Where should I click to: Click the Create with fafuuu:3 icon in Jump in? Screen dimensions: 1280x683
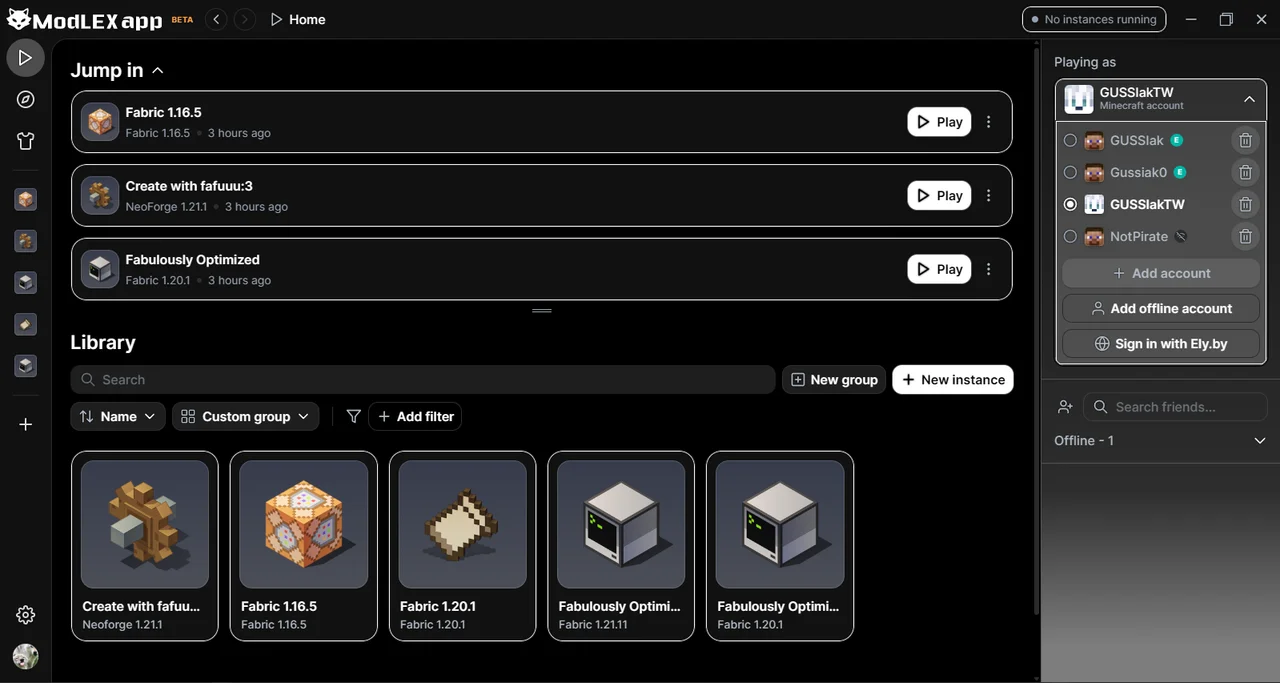click(x=100, y=195)
